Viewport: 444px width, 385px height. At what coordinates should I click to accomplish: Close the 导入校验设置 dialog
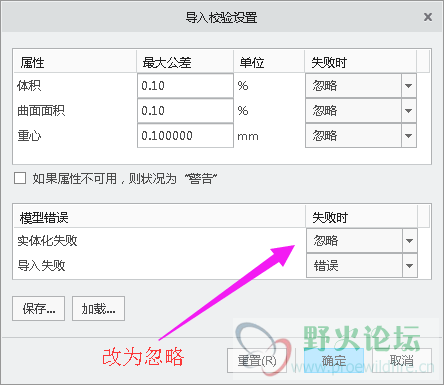428,17
